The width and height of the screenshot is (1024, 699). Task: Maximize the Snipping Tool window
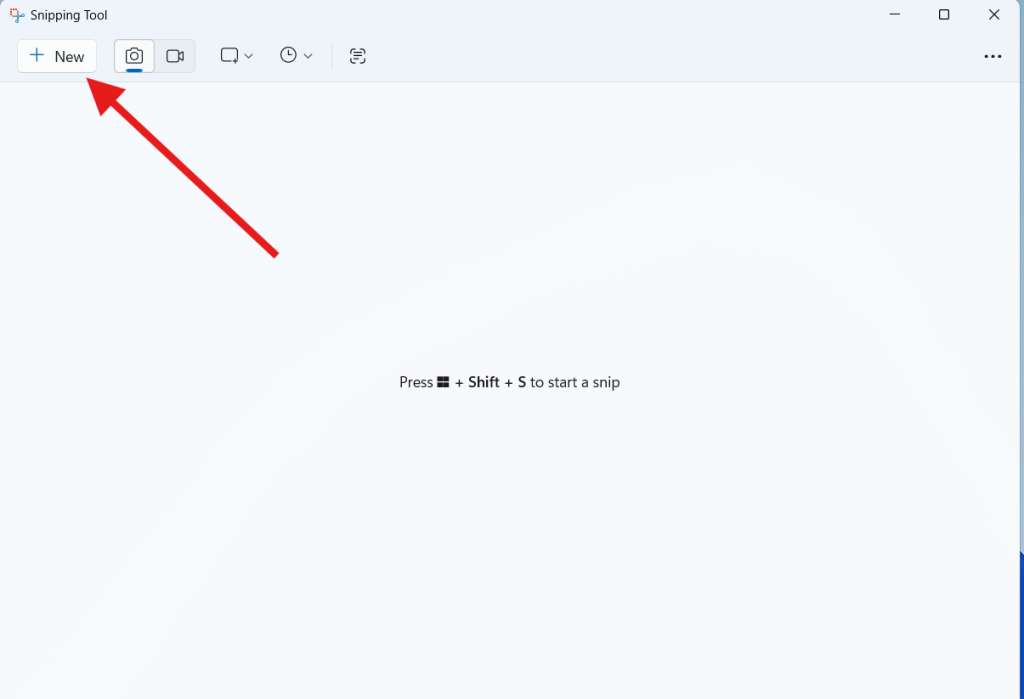pyautogui.click(x=943, y=14)
